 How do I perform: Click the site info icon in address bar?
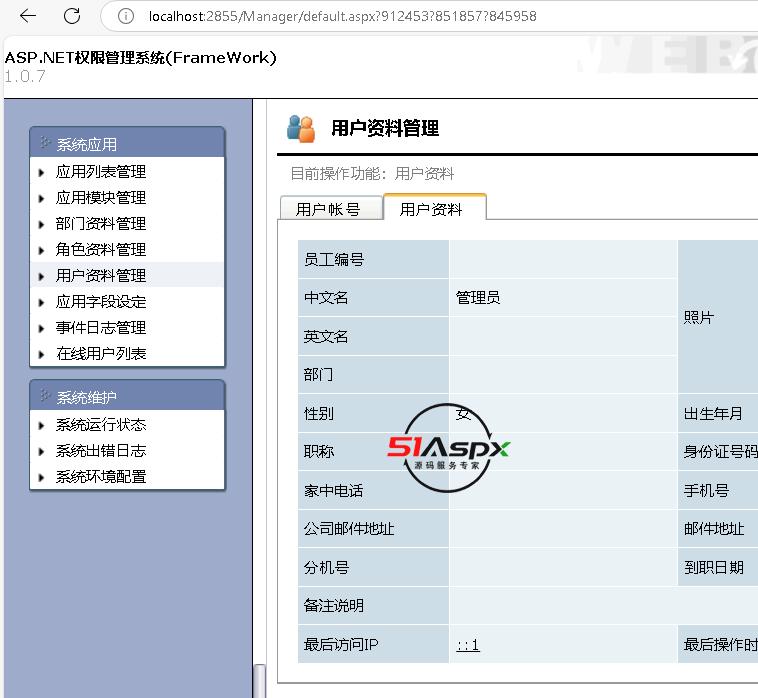pos(126,16)
